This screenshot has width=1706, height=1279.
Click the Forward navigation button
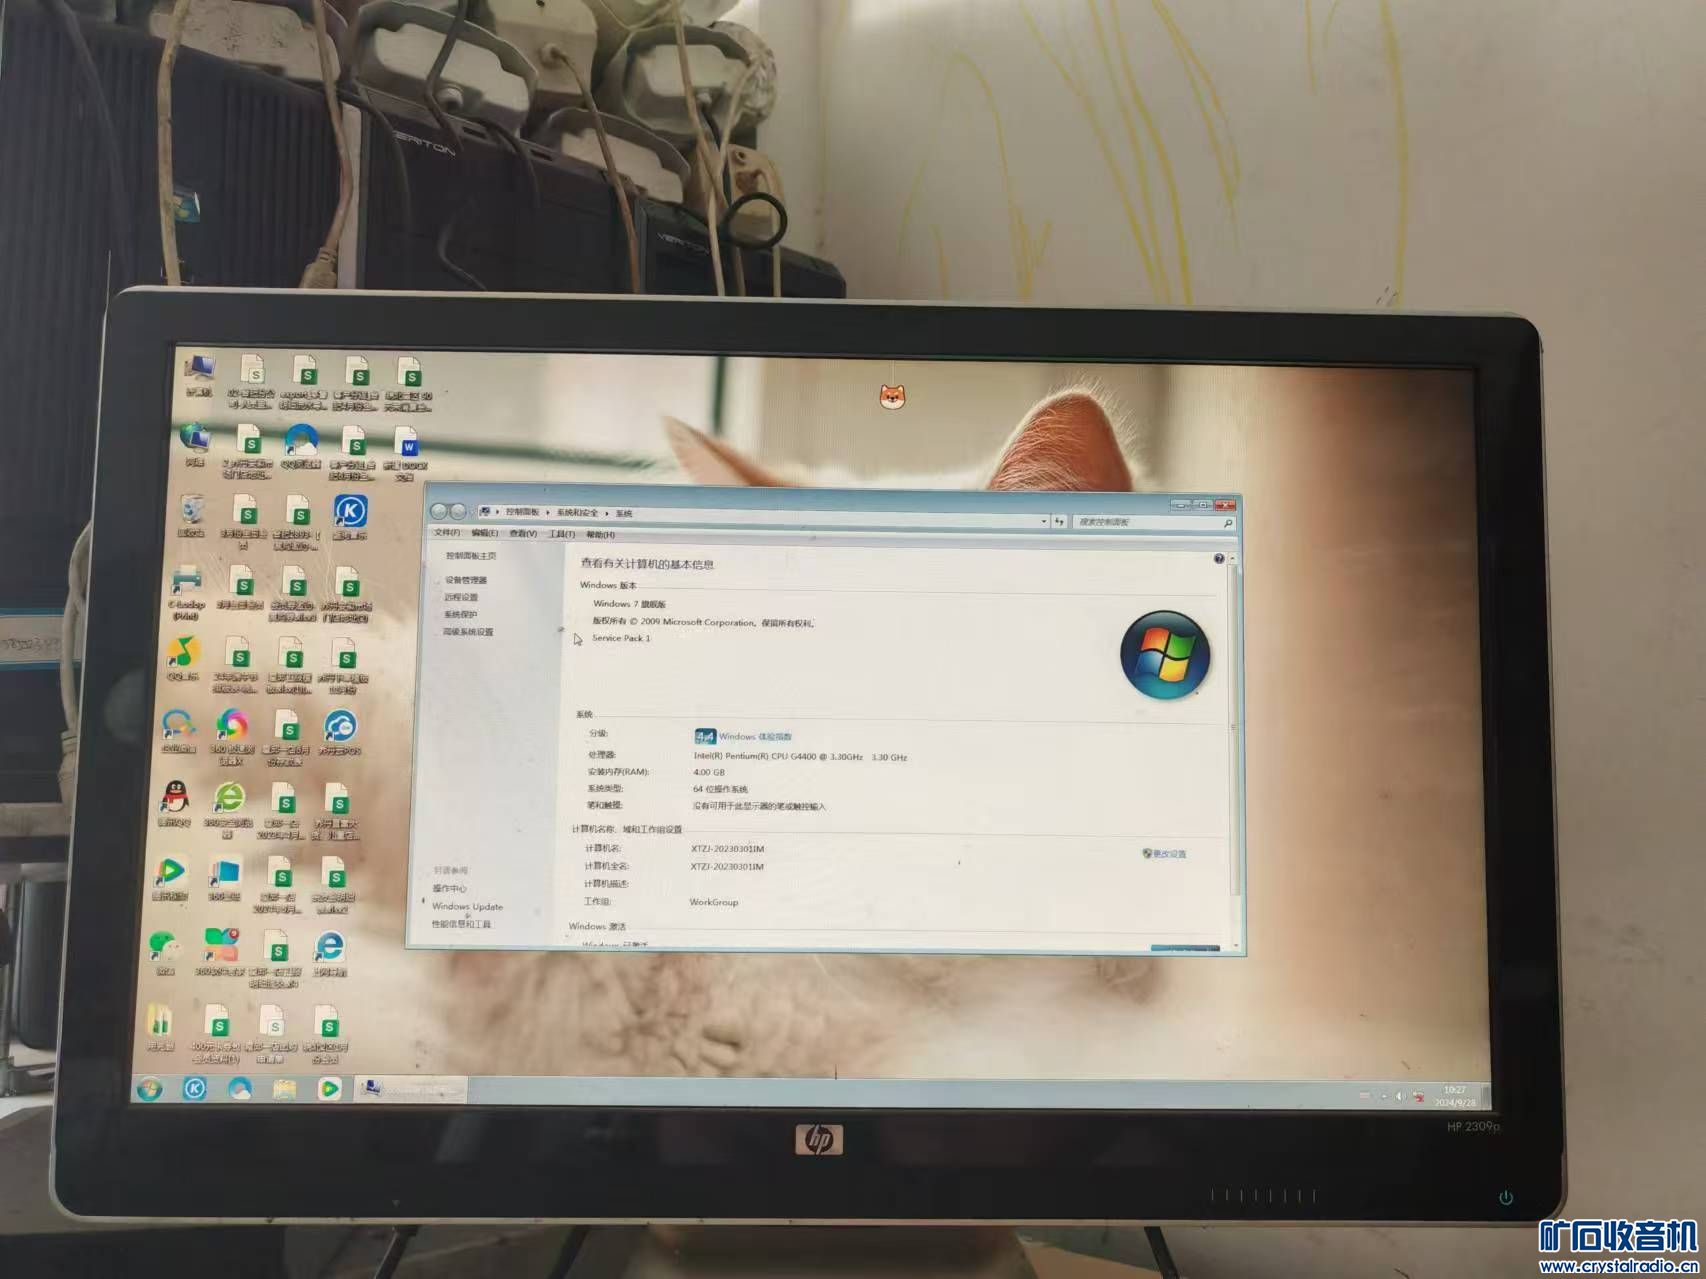[458, 511]
